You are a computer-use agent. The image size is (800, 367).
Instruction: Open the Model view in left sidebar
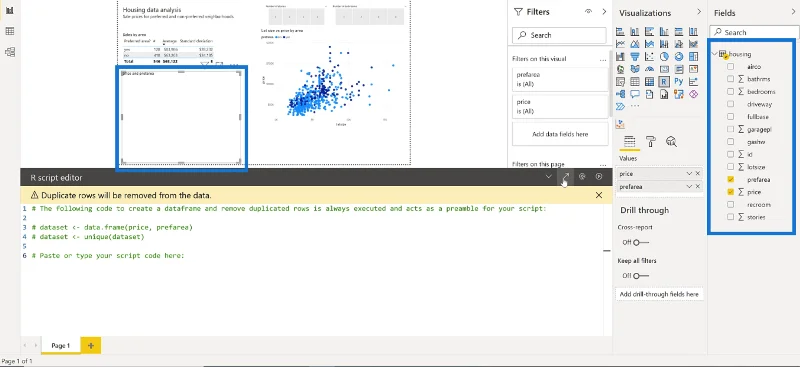click(9, 52)
